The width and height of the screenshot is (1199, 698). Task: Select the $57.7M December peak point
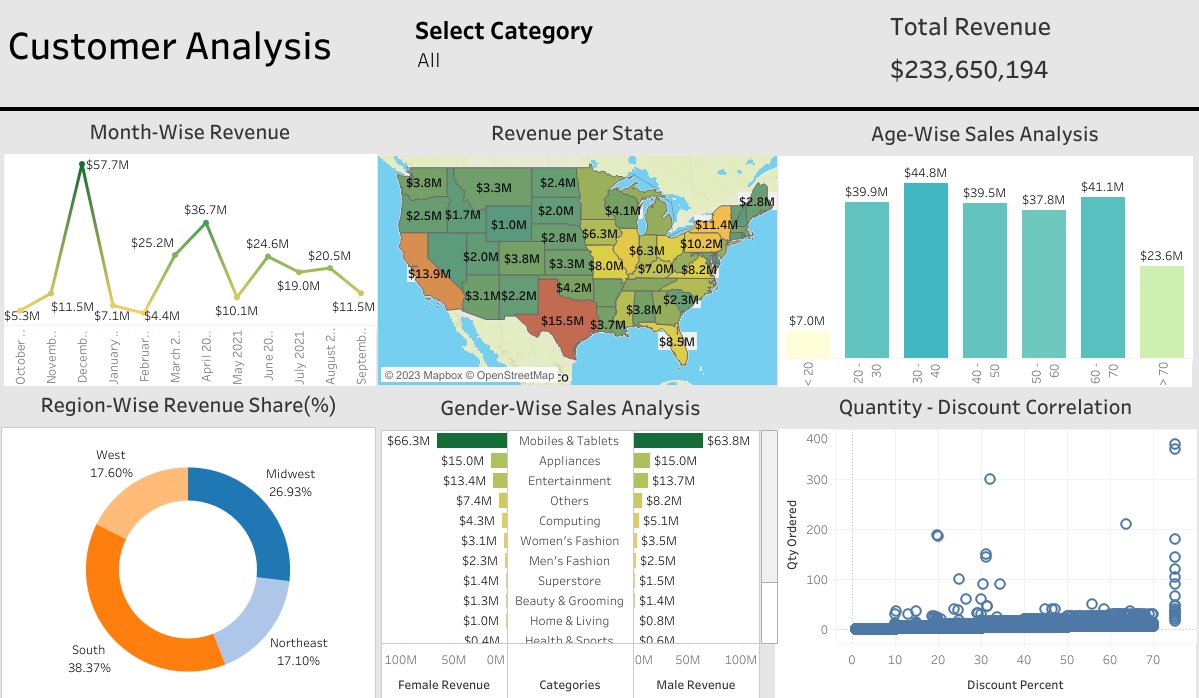point(82,164)
